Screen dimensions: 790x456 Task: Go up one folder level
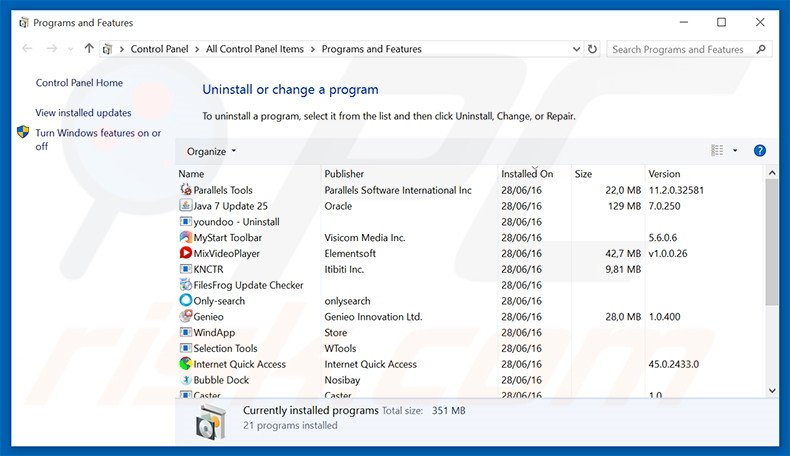click(x=89, y=48)
